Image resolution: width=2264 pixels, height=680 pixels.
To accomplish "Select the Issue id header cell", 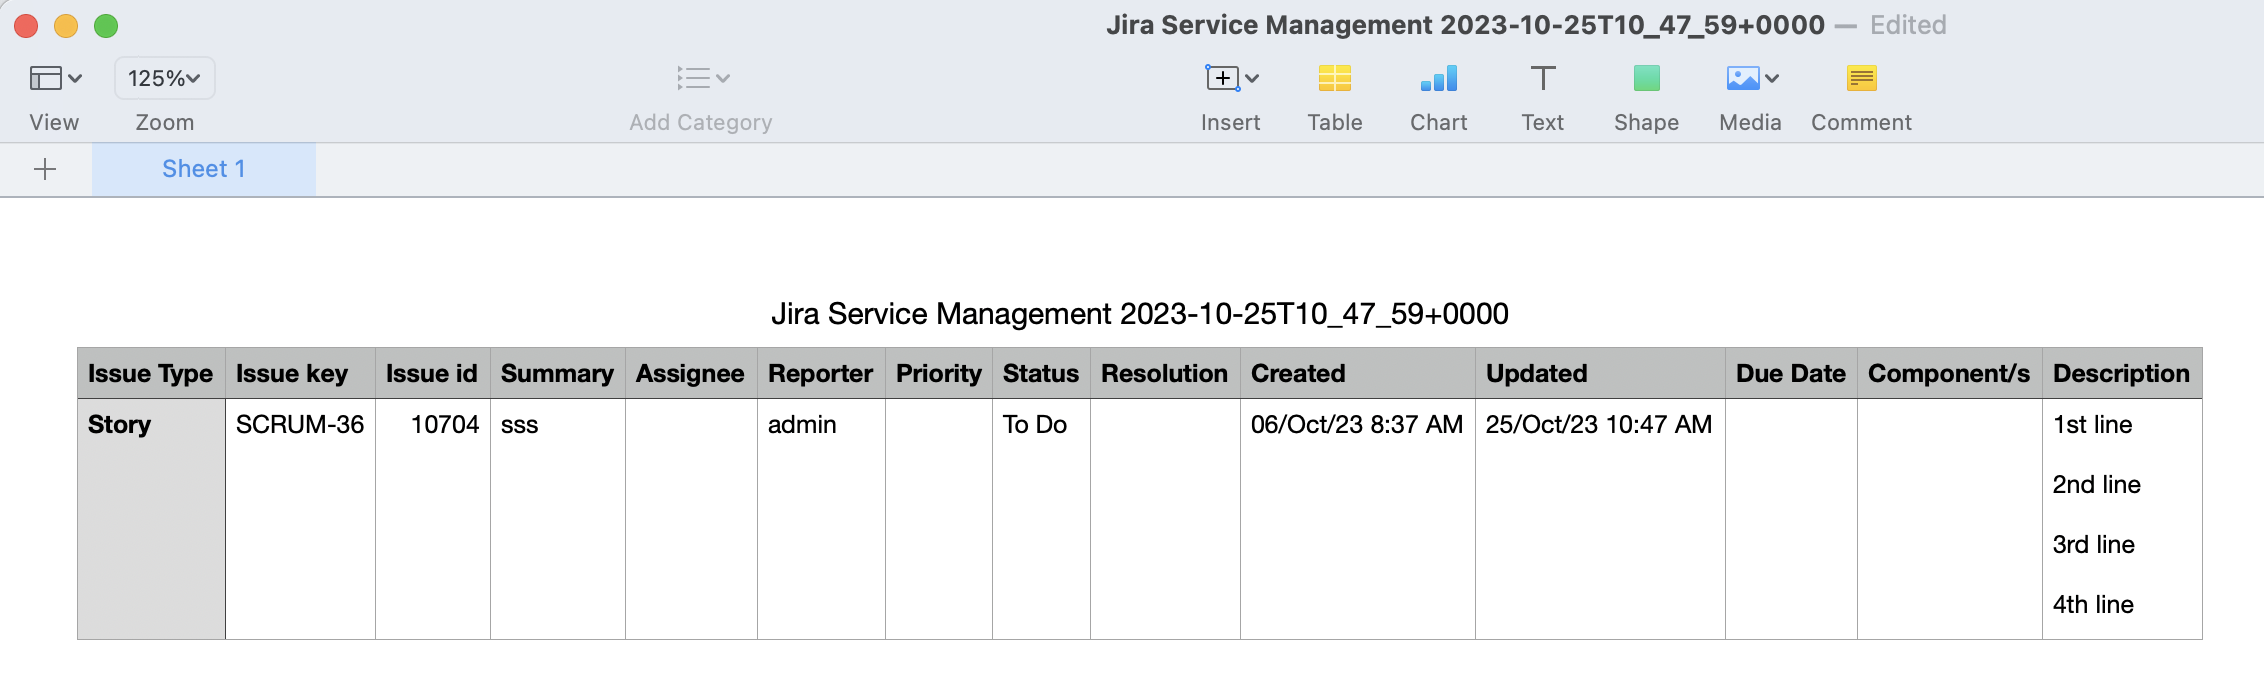I will point(432,373).
